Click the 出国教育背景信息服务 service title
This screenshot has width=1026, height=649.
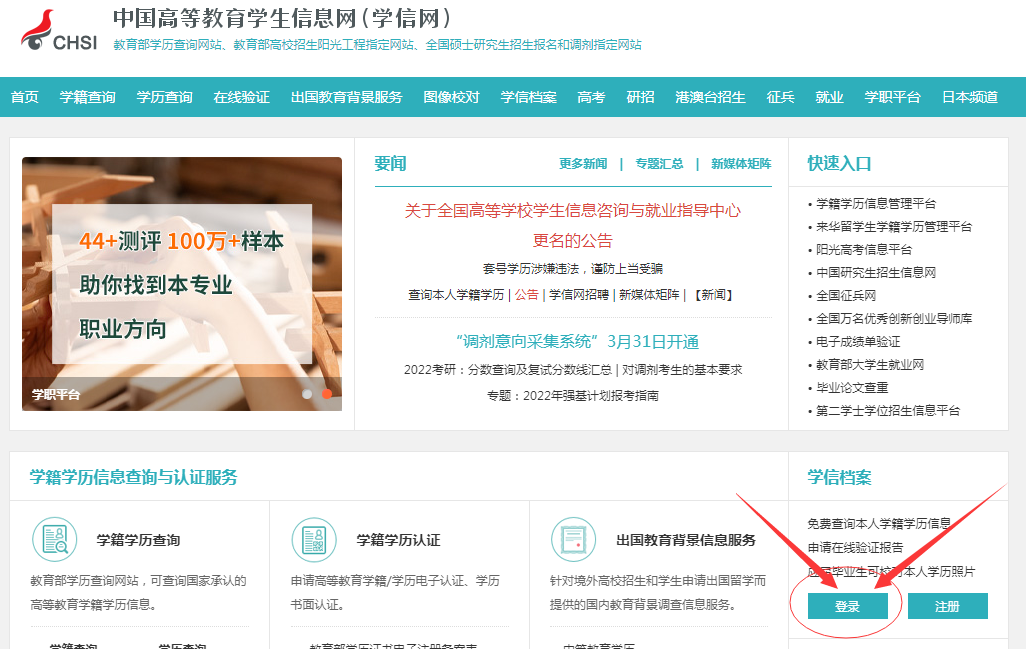pos(686,540)
